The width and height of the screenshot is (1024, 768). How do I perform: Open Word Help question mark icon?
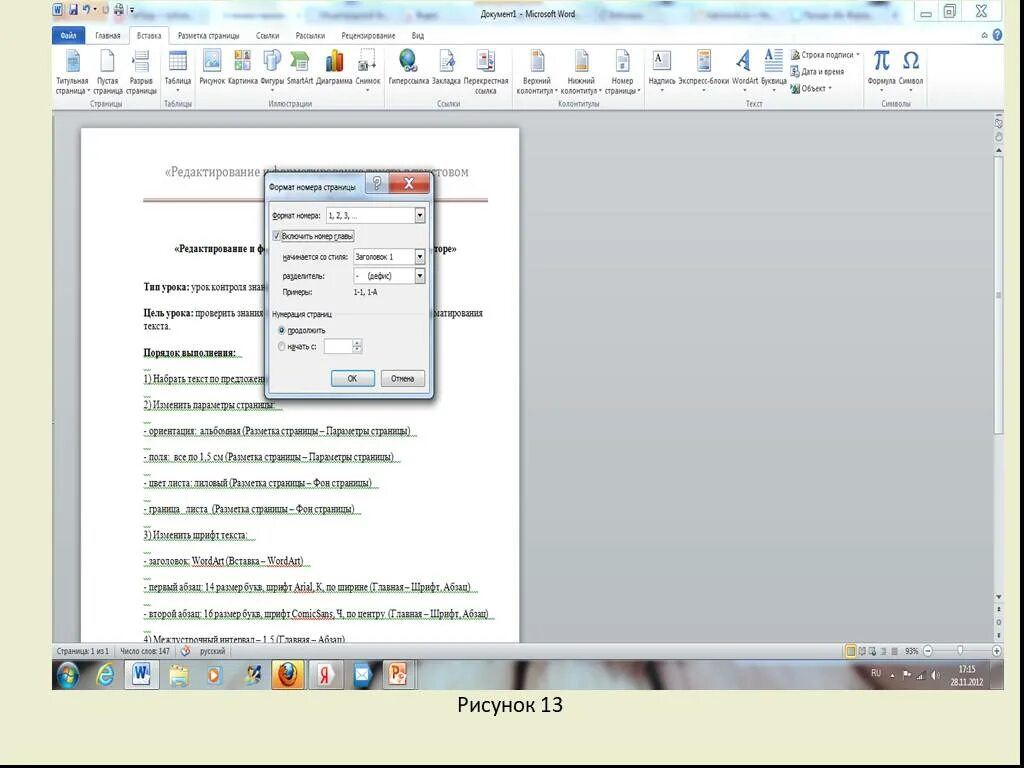(997, 35)
